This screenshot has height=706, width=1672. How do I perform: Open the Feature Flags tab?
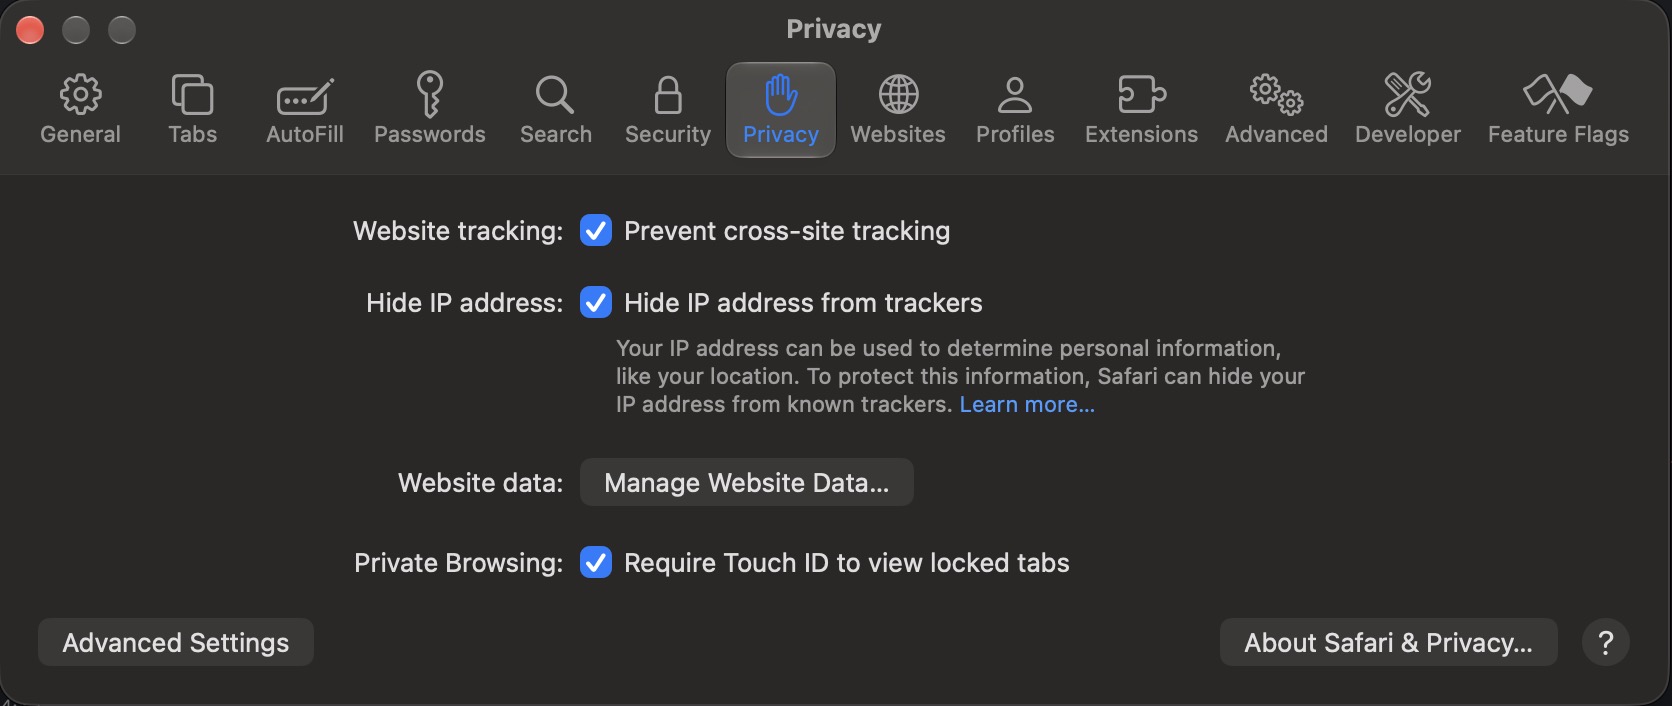[1558, 110]
